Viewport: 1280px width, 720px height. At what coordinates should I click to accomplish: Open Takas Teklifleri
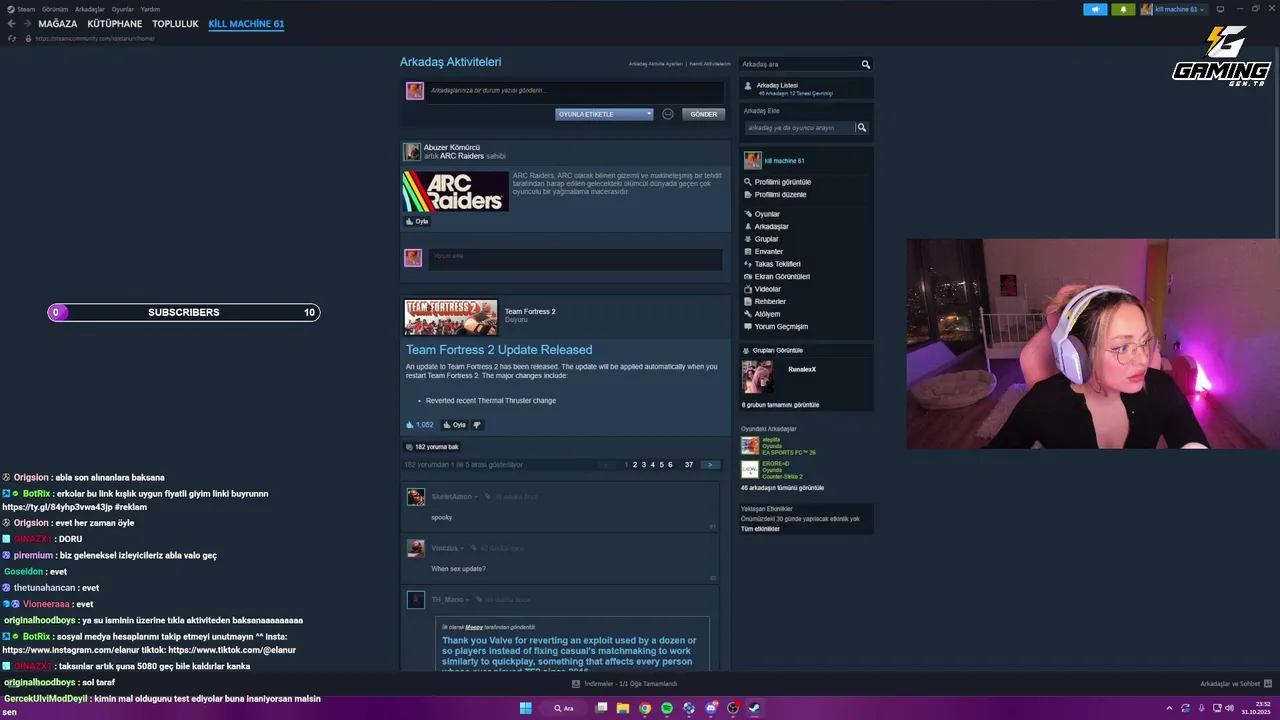point(777,264)
